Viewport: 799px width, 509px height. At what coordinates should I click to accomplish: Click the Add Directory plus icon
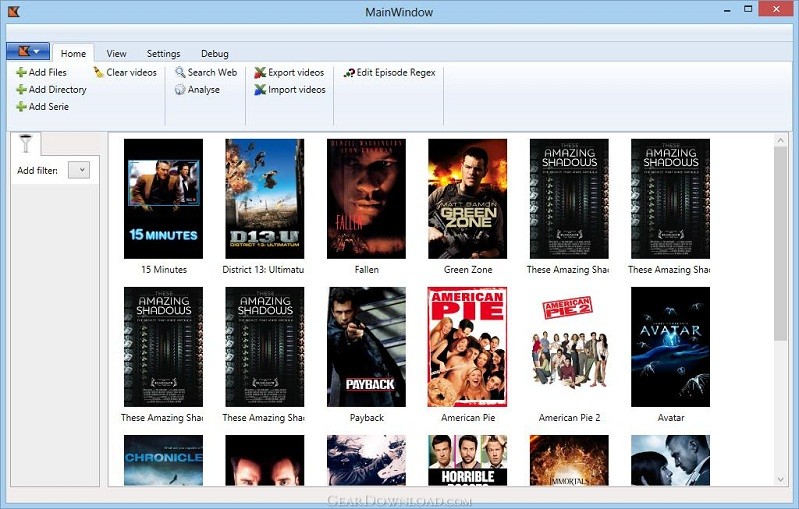pyautogui.click(x=21, y=90)
